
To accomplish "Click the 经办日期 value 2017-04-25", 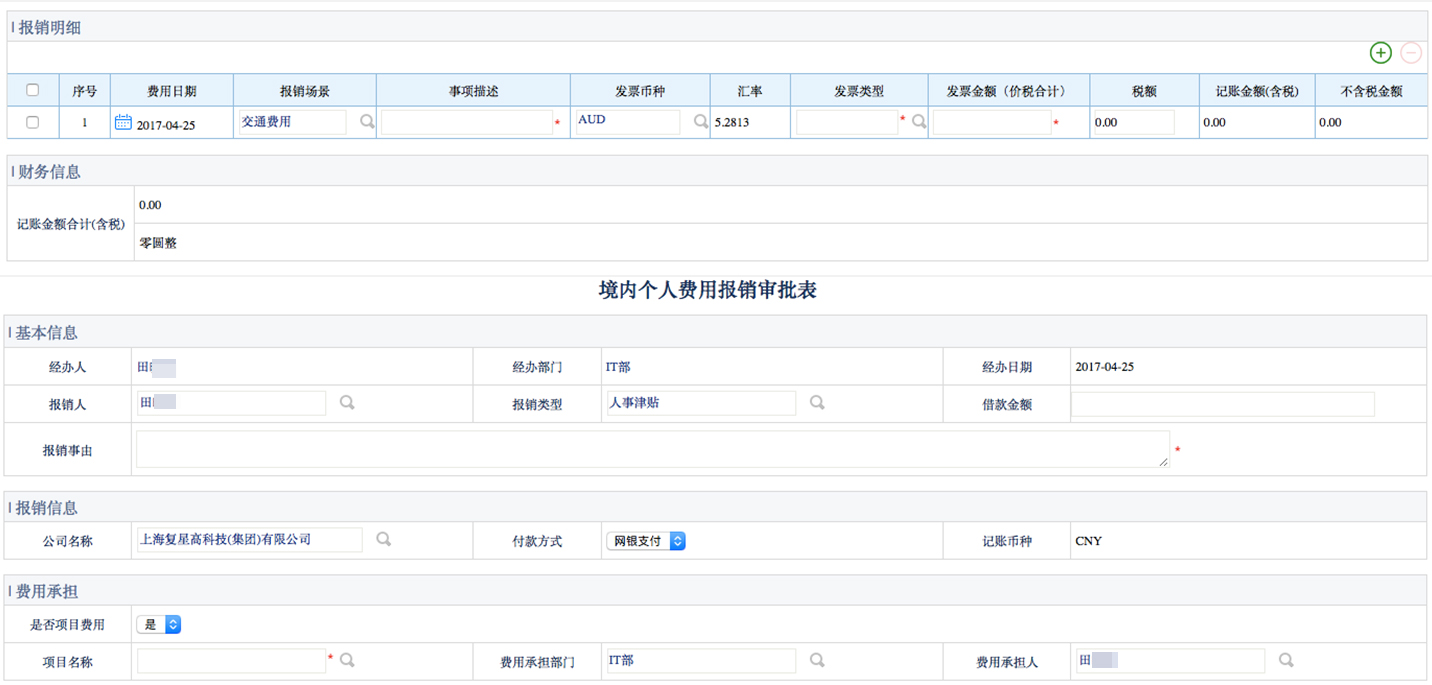I will (x=1105, y=367).
